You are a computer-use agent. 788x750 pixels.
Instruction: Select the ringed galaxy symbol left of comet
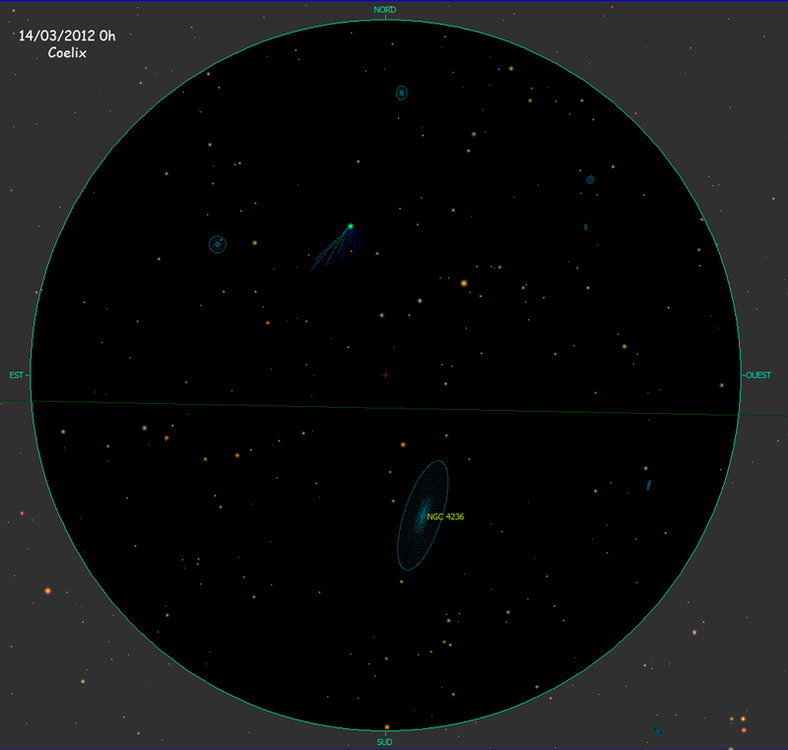point(218,244)
